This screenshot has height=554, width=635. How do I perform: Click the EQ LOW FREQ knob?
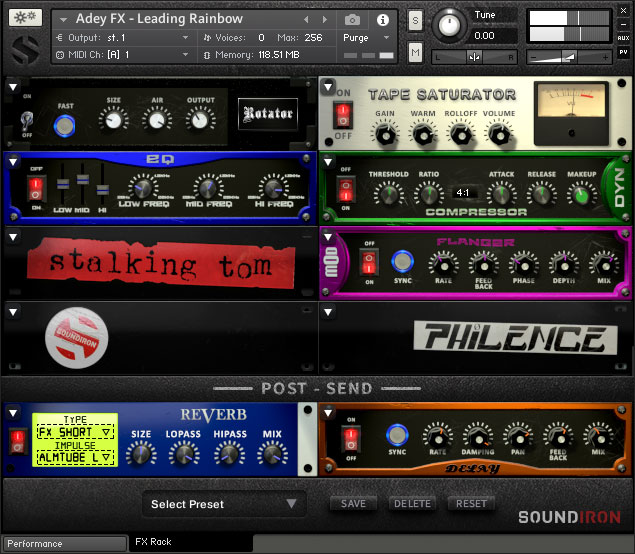point(143,188)
